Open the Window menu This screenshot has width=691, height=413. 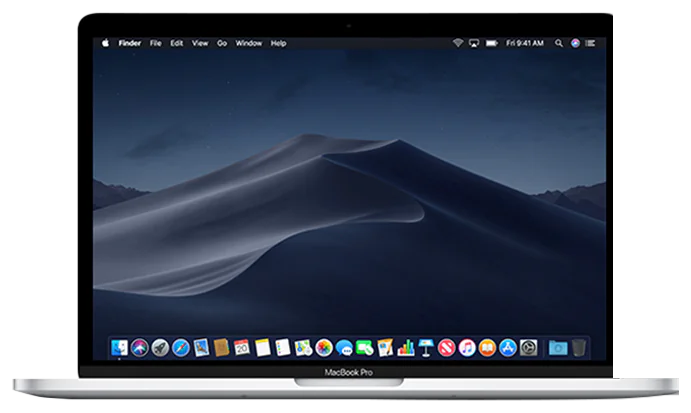(249, 43)
